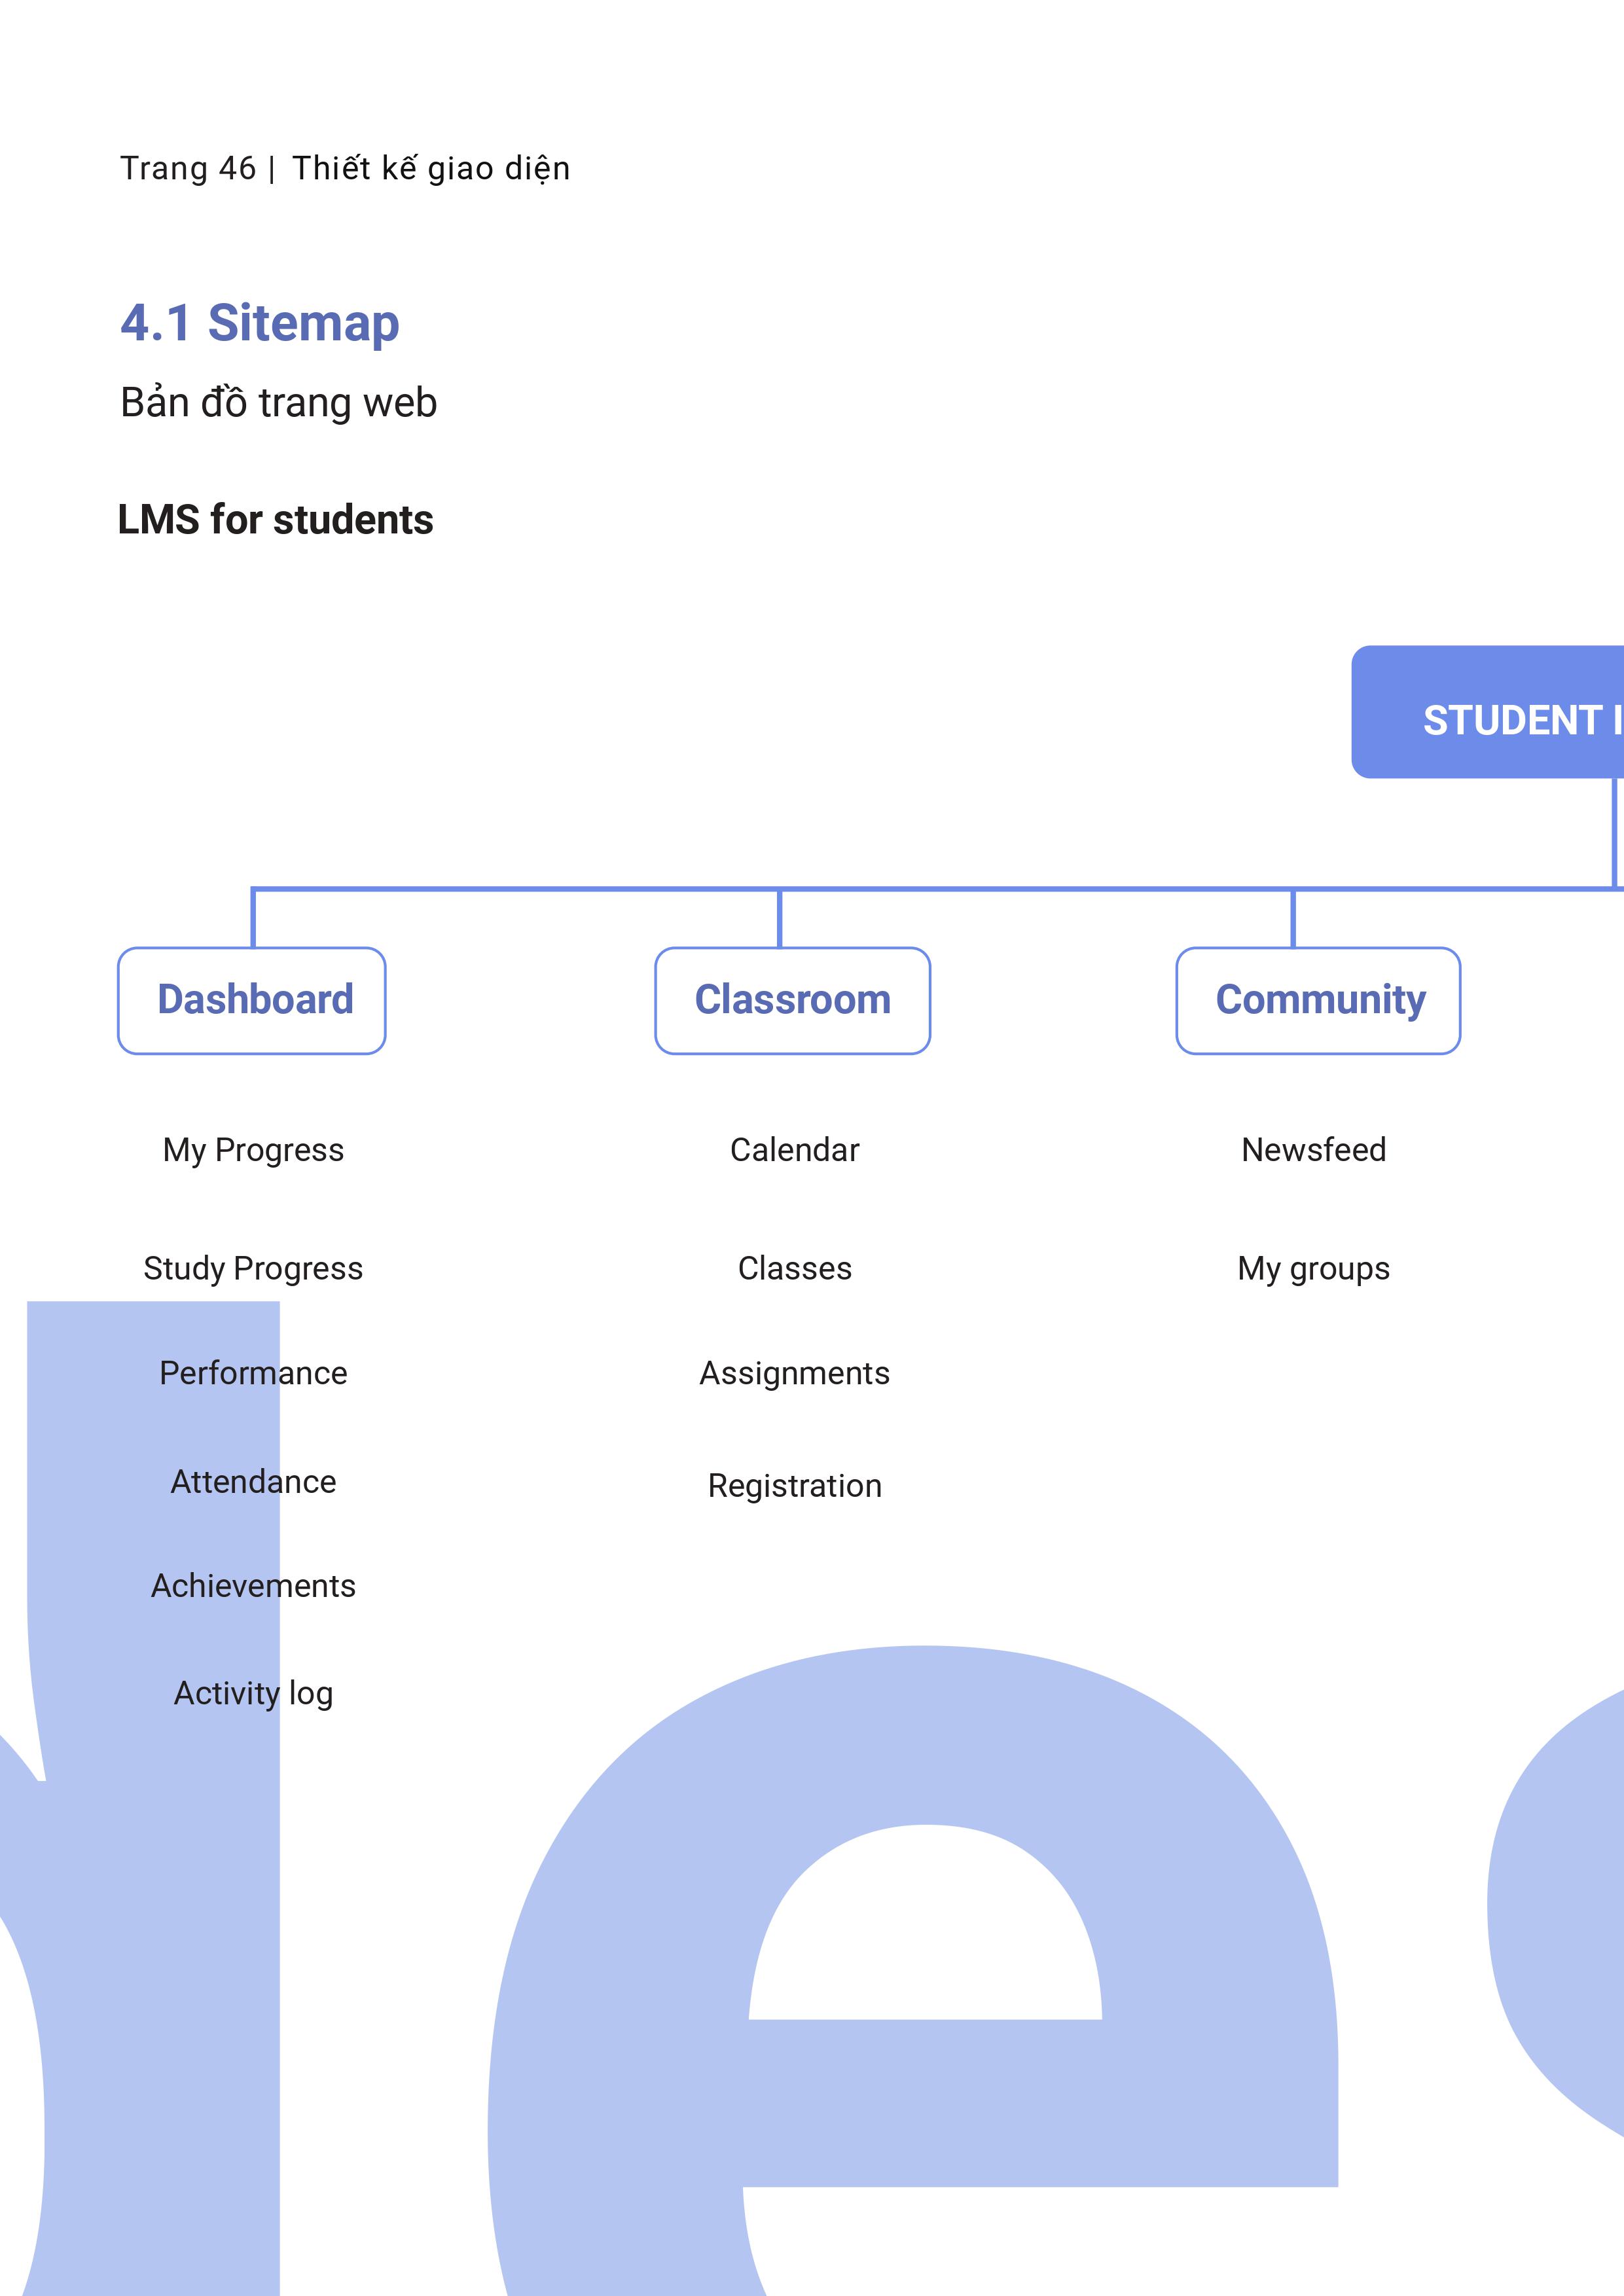Screen dimensions: 1624x2296
Task: Choose the Registration entry
Action: [x=794, y=1486]
